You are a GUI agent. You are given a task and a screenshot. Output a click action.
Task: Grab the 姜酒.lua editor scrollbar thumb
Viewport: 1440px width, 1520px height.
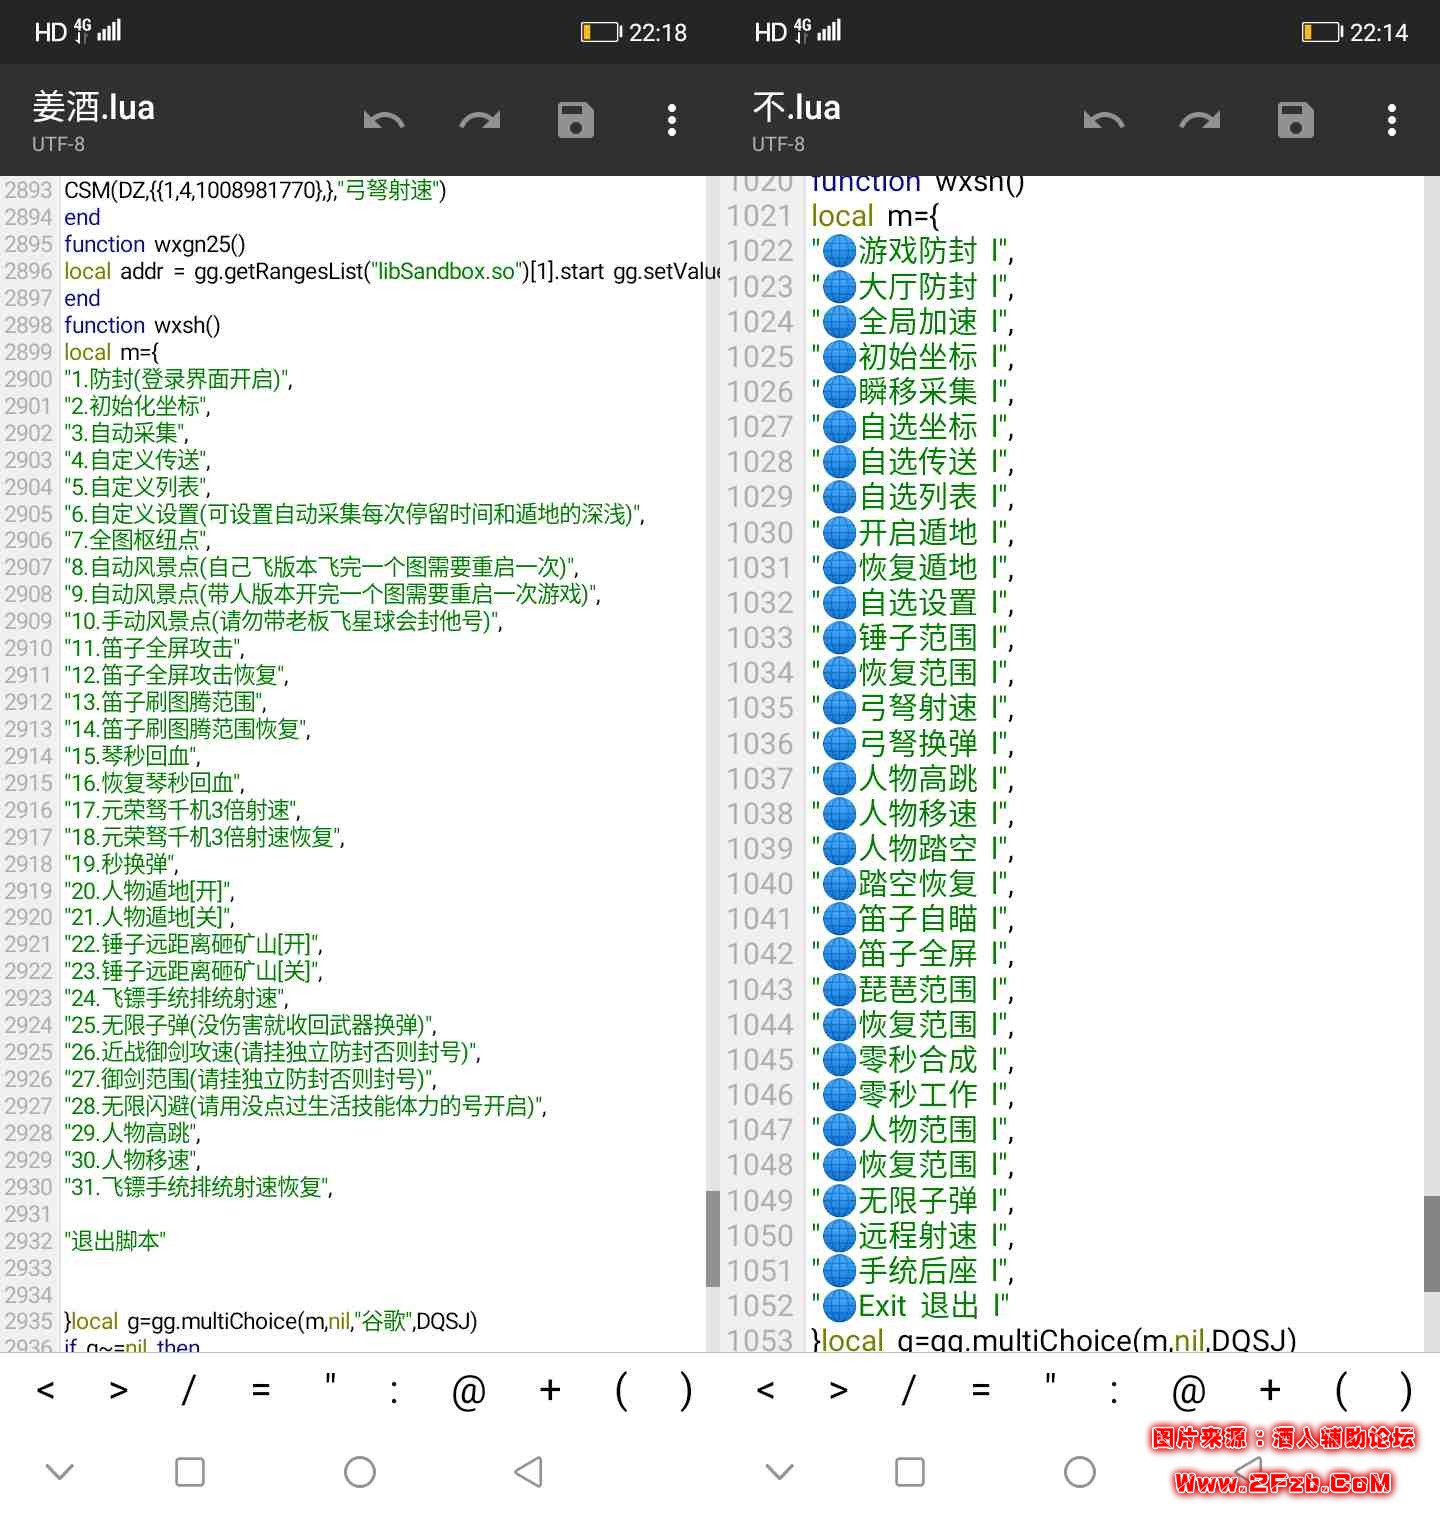[x=713, y=1238]
